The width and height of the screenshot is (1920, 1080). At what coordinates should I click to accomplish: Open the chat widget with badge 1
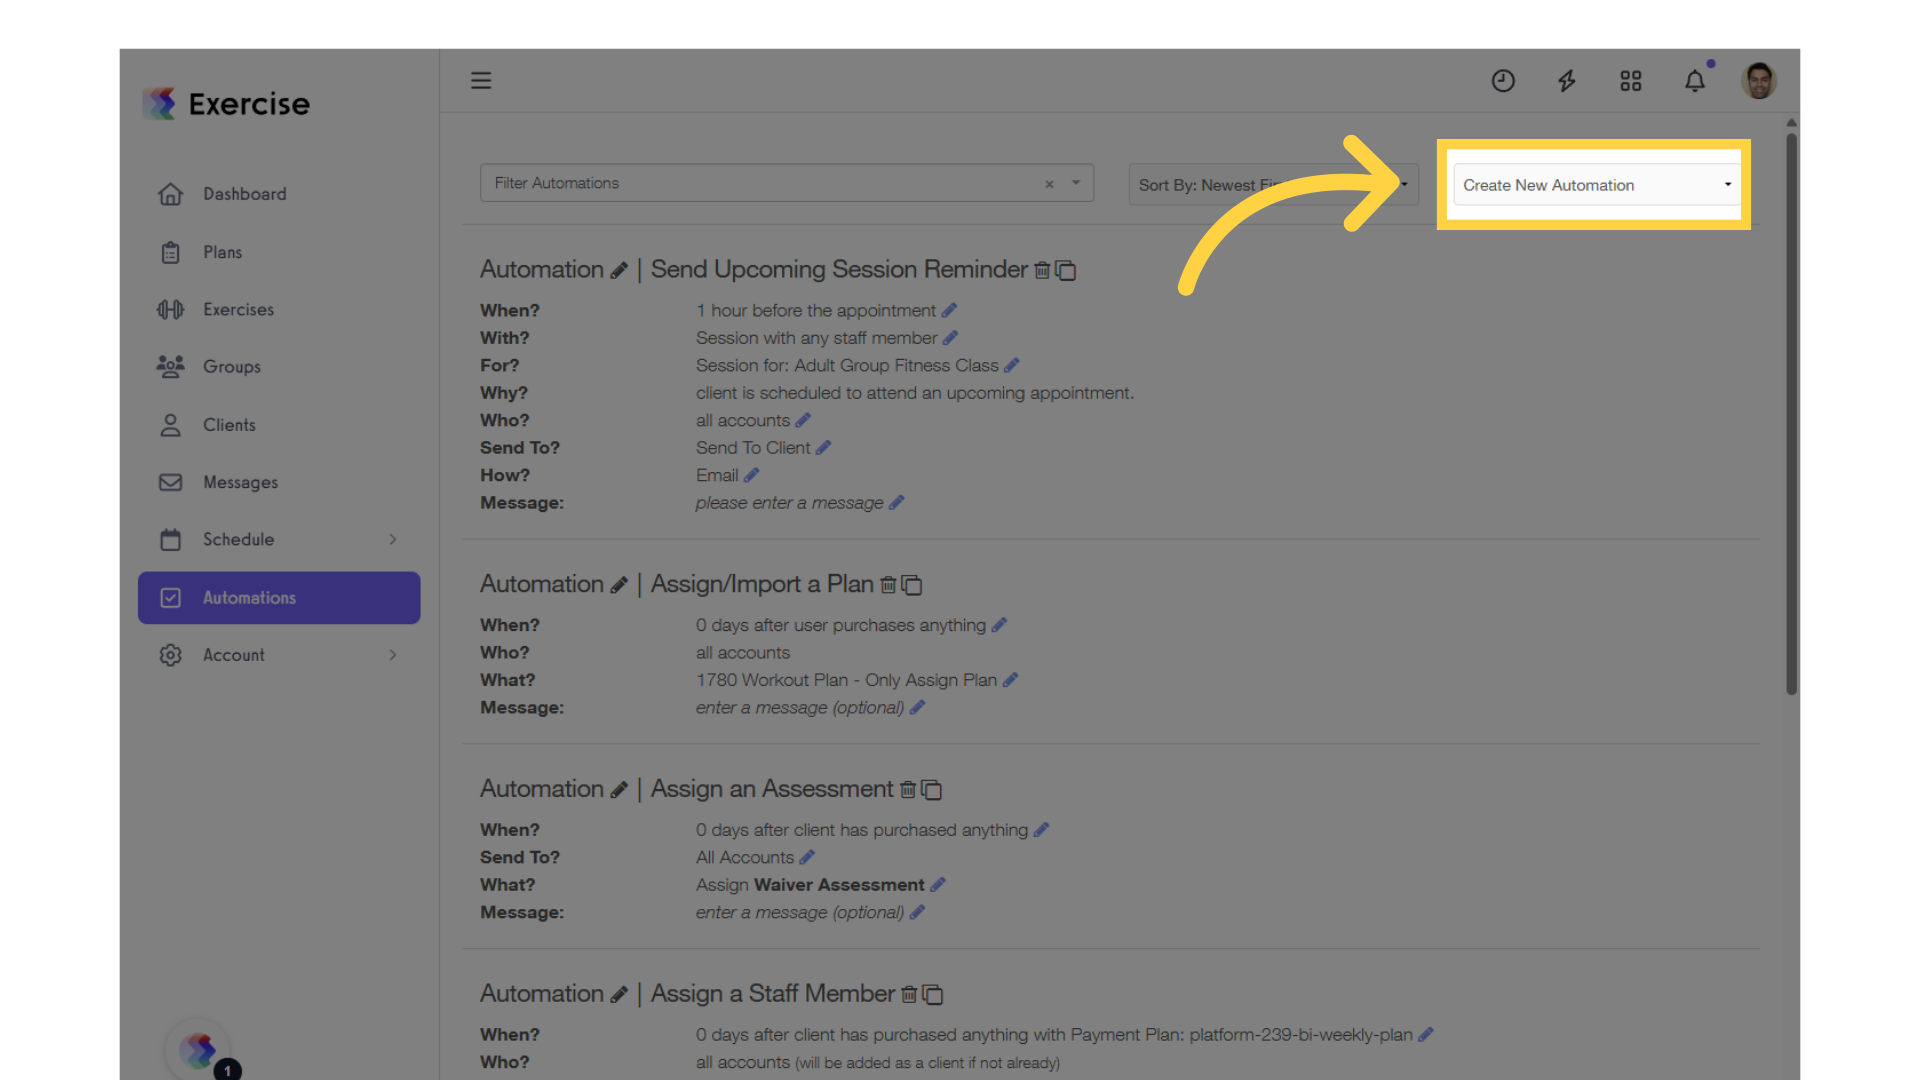tap(199, 1051)
